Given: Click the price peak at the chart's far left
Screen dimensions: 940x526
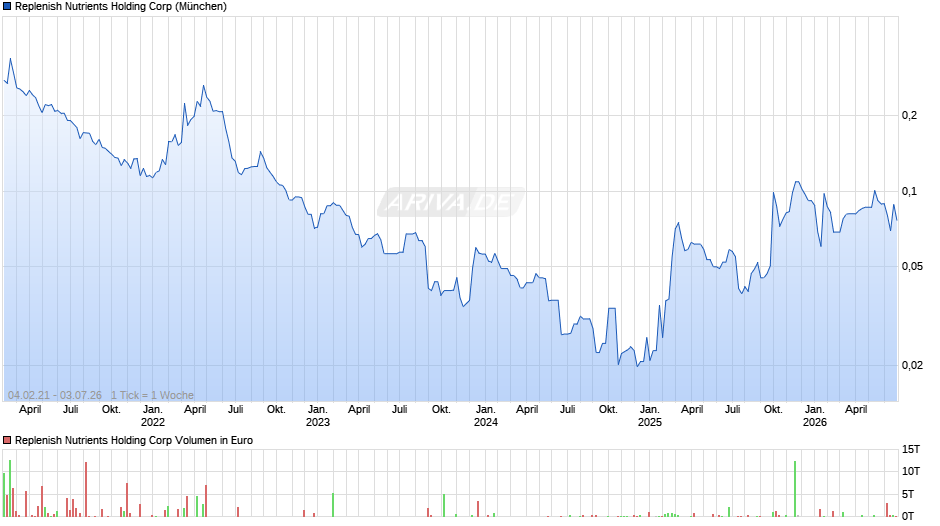Looking at the screenshot, I should click(10, 59).
